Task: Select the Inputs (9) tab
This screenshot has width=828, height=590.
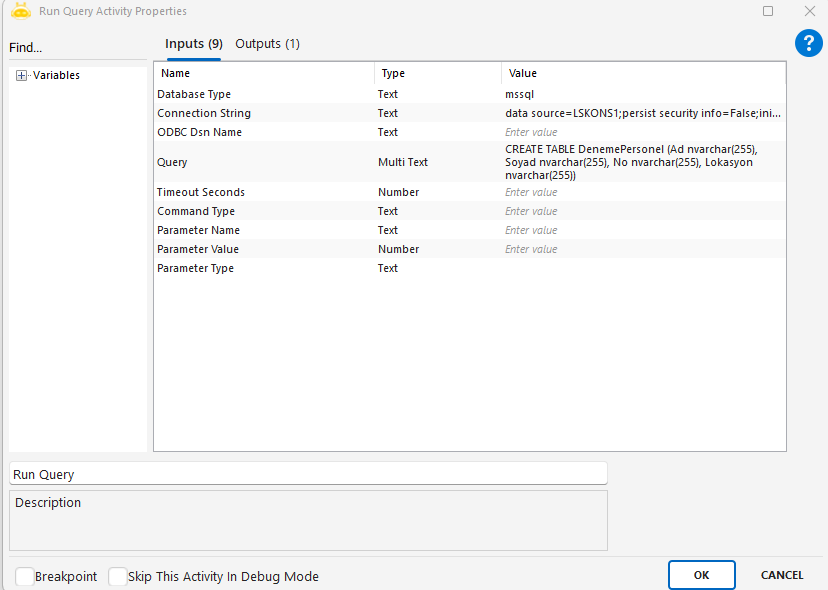Action: (x=194, y=44)
